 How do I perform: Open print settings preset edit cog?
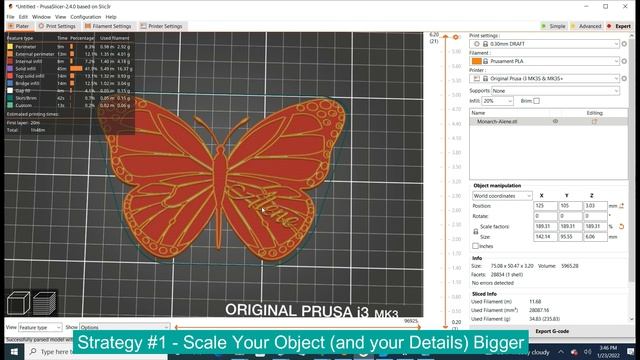(x=624, y=44)
